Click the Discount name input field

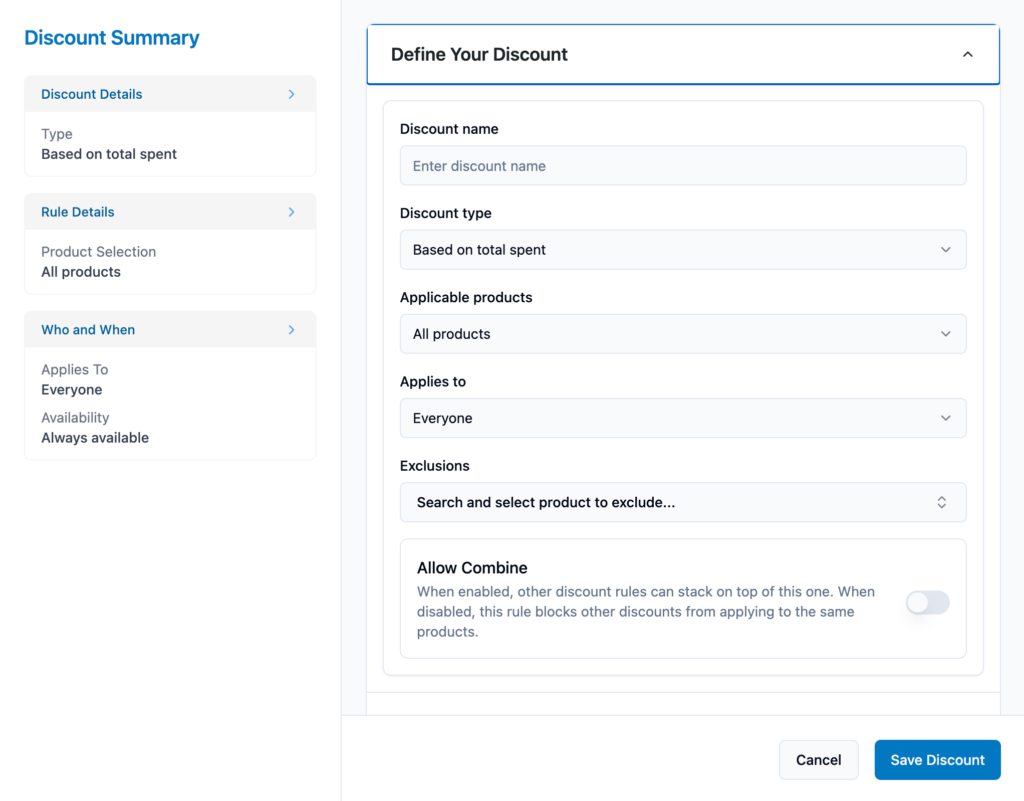click(683, 166)
